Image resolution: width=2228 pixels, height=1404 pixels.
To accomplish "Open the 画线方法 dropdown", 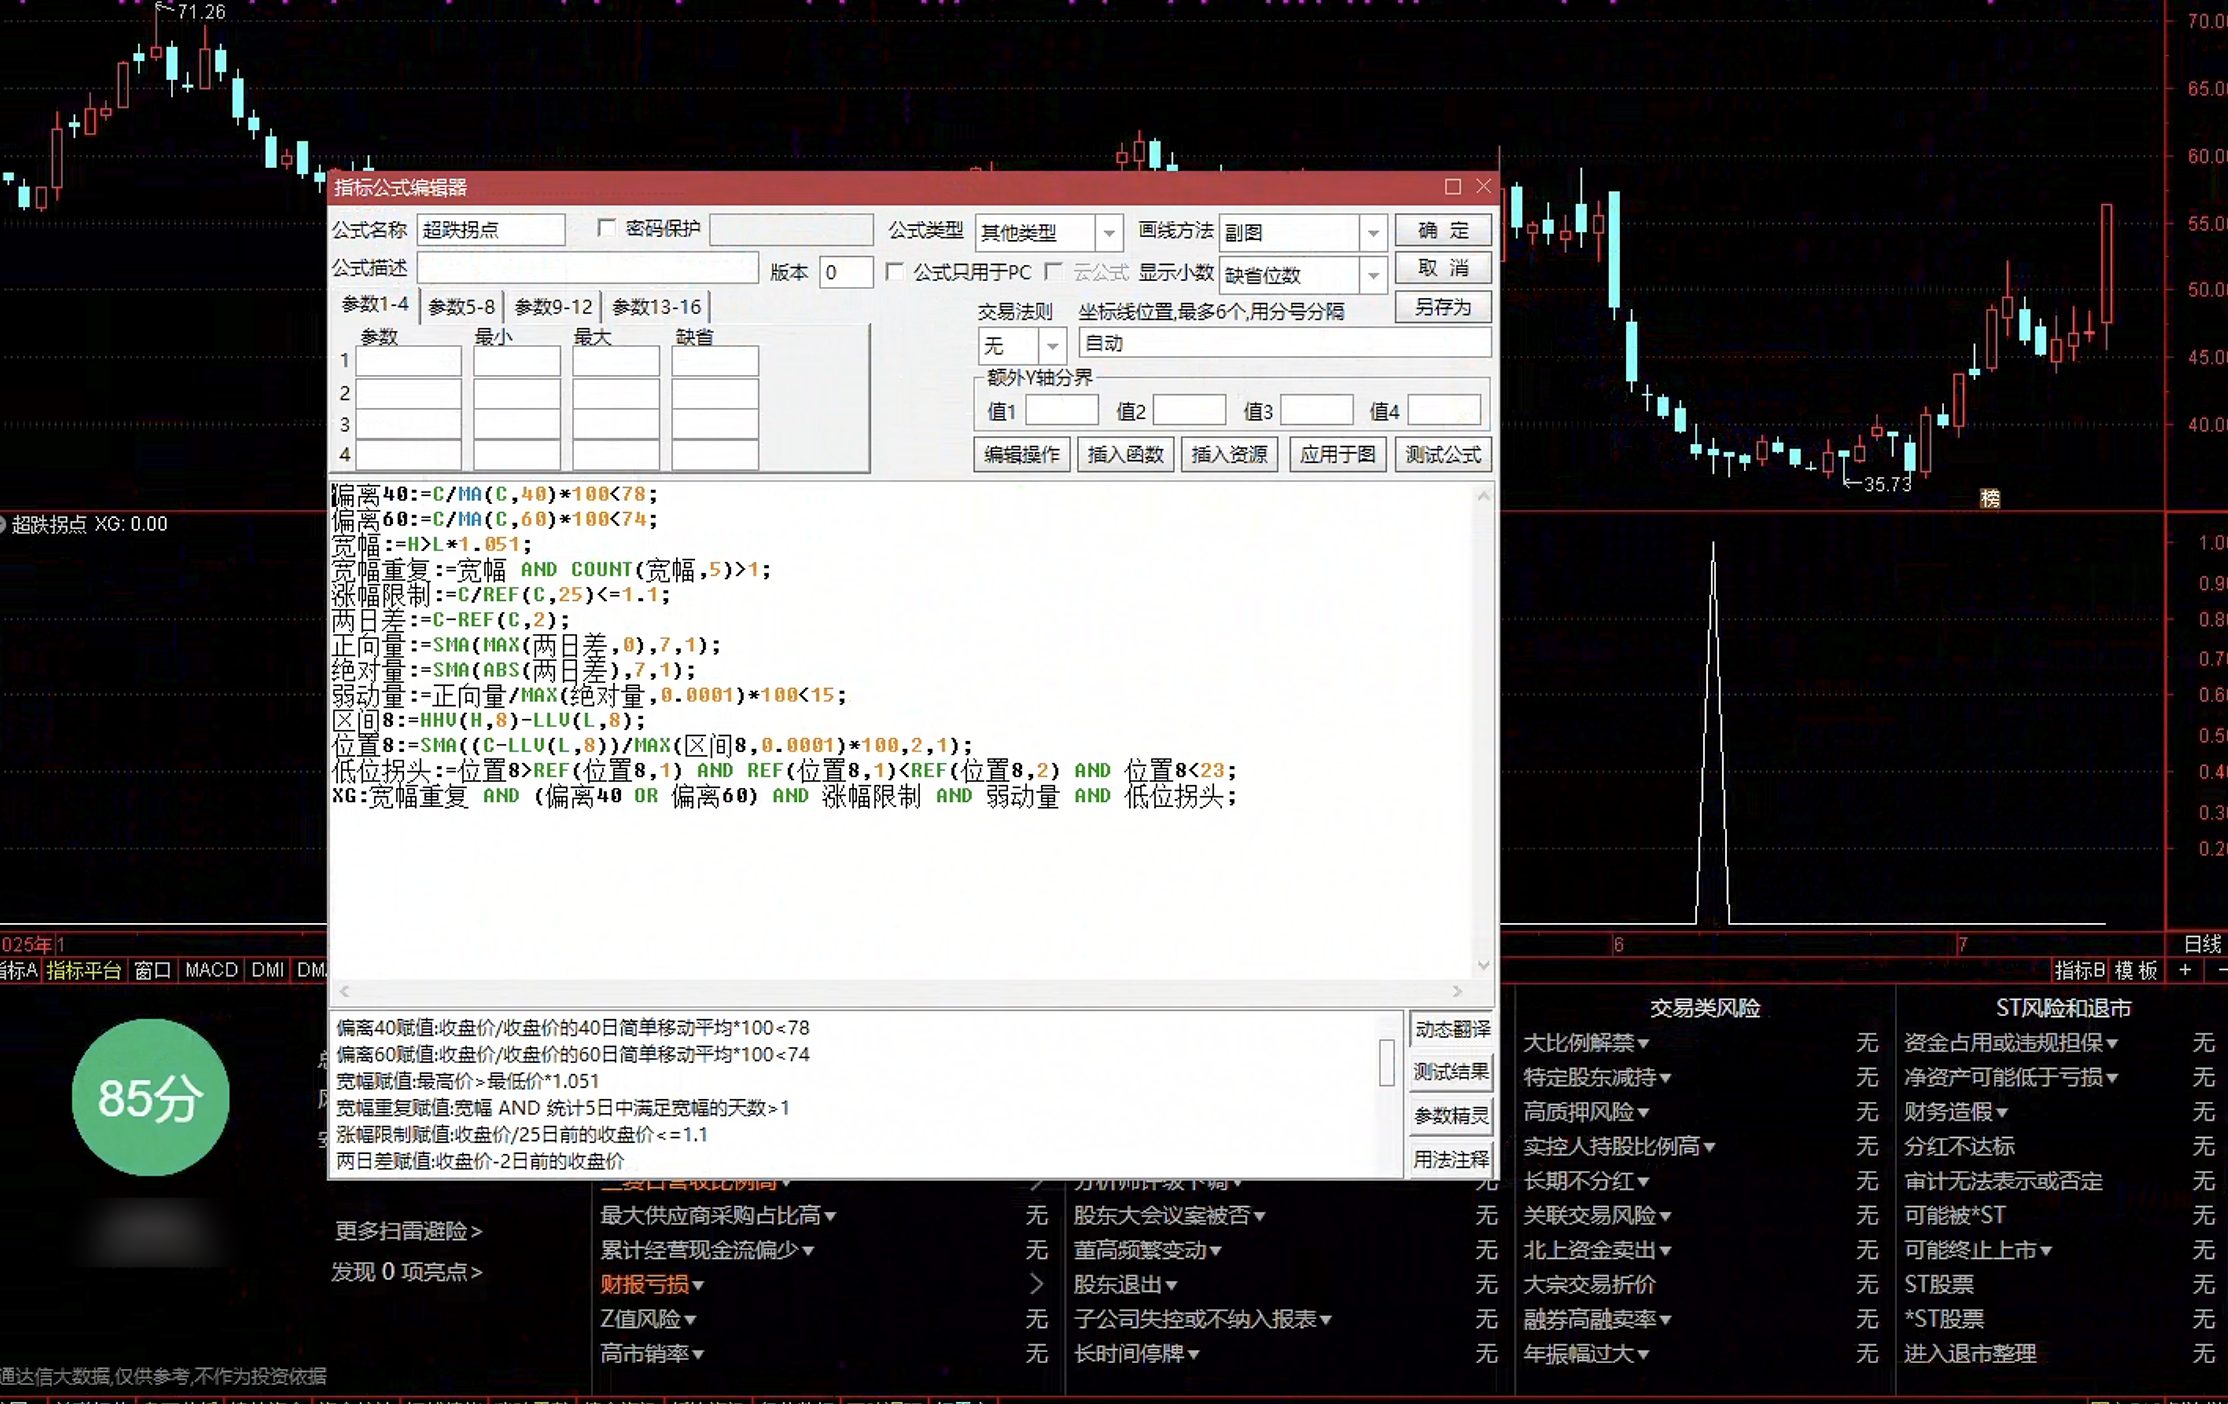I will tap(1373, 233).
